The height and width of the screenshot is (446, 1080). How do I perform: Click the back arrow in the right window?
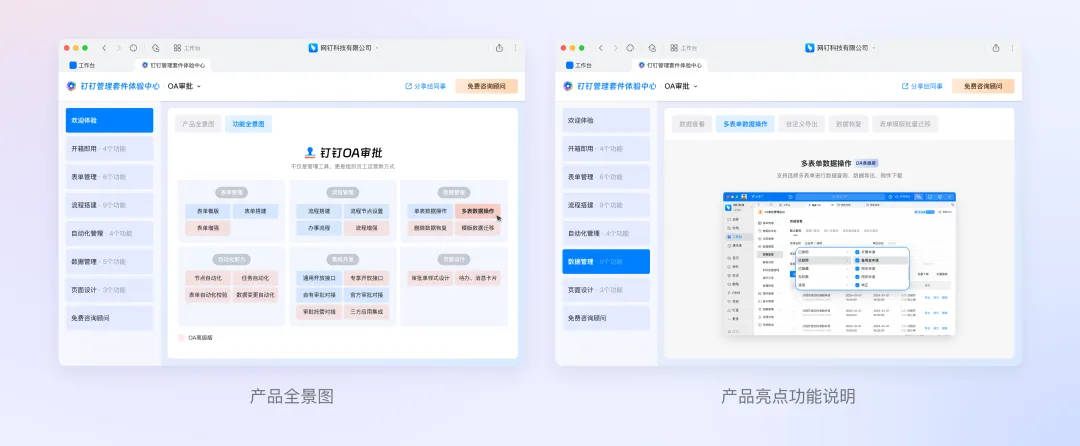(601, 48)
